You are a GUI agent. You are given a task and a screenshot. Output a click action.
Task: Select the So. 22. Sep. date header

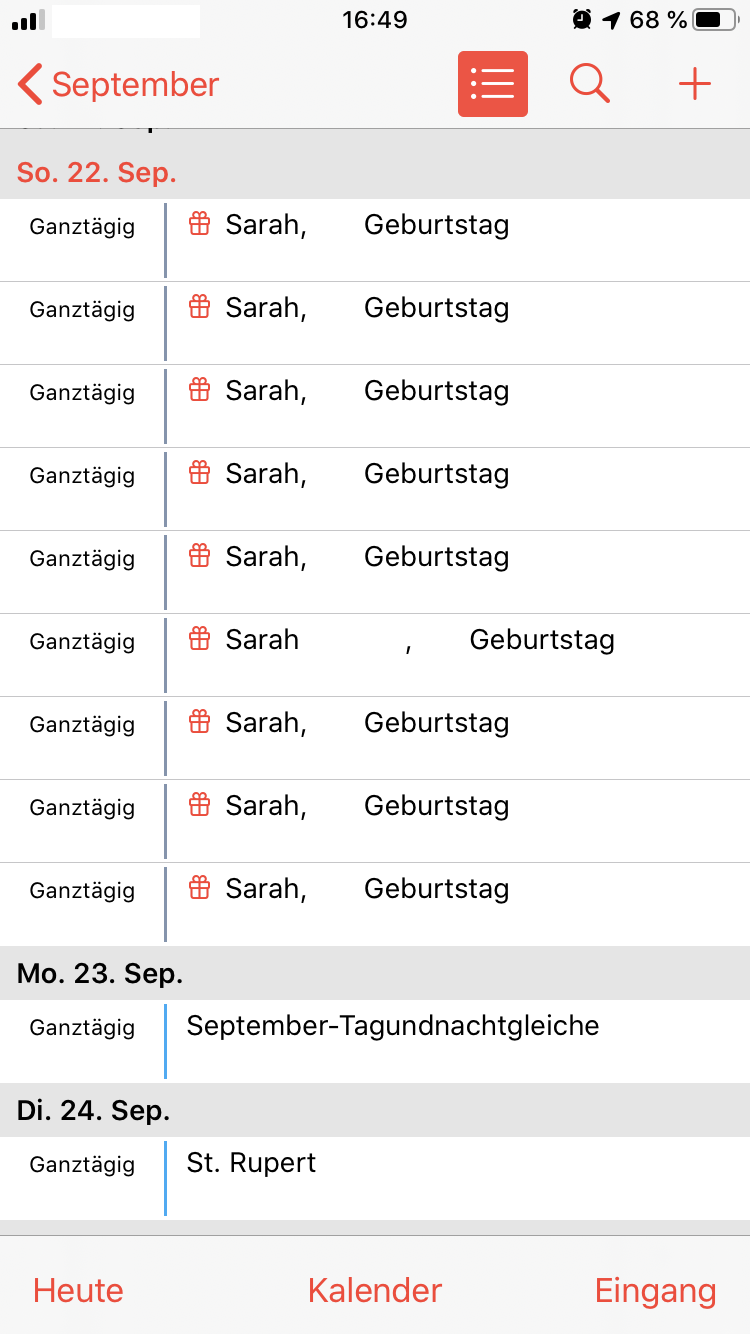[97, 172]
